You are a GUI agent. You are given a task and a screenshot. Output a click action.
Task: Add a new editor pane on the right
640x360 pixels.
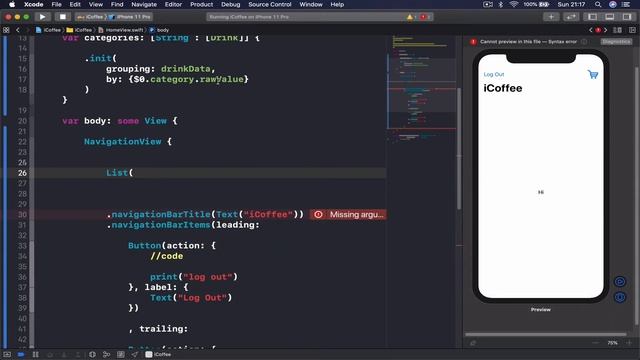click(x=632, y=30)
